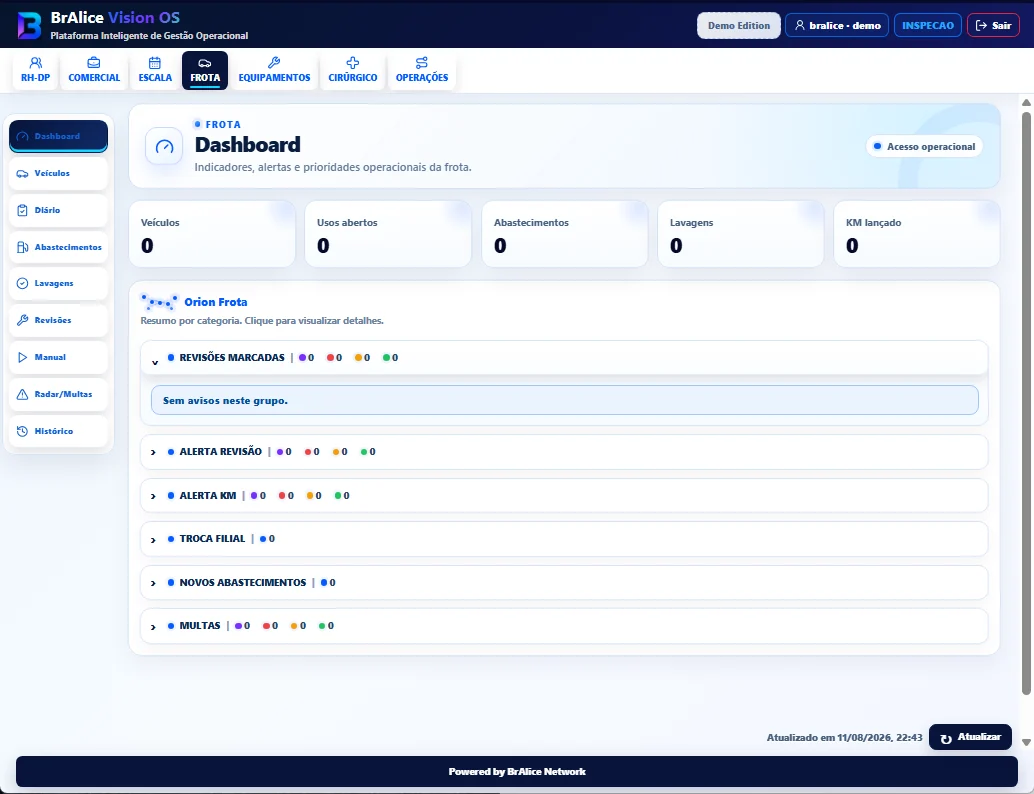Click the Revisões wrench icon in sidebar
The image size is (1034, 794).
pos(22,321)
